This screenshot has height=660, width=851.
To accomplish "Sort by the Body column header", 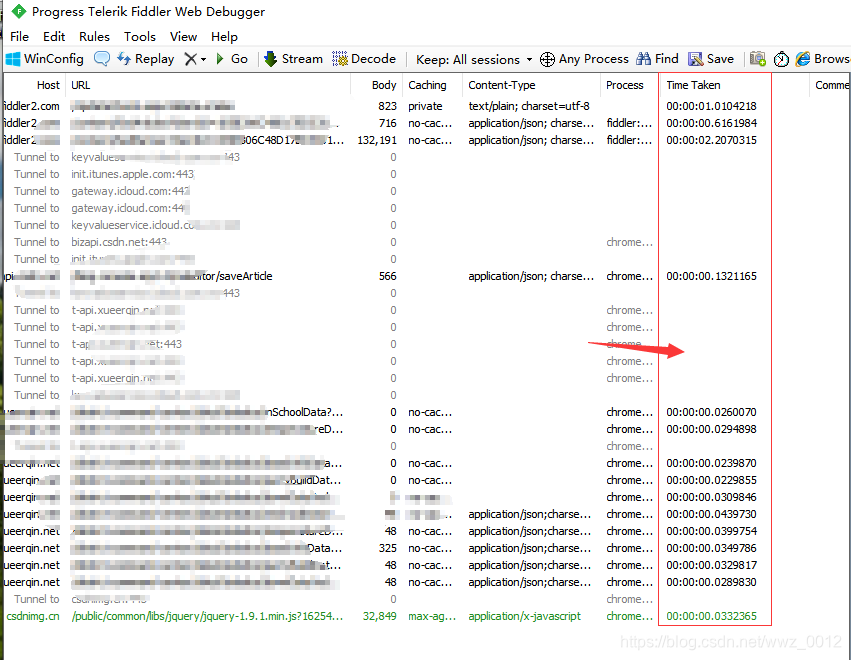I will click(377, 85).
